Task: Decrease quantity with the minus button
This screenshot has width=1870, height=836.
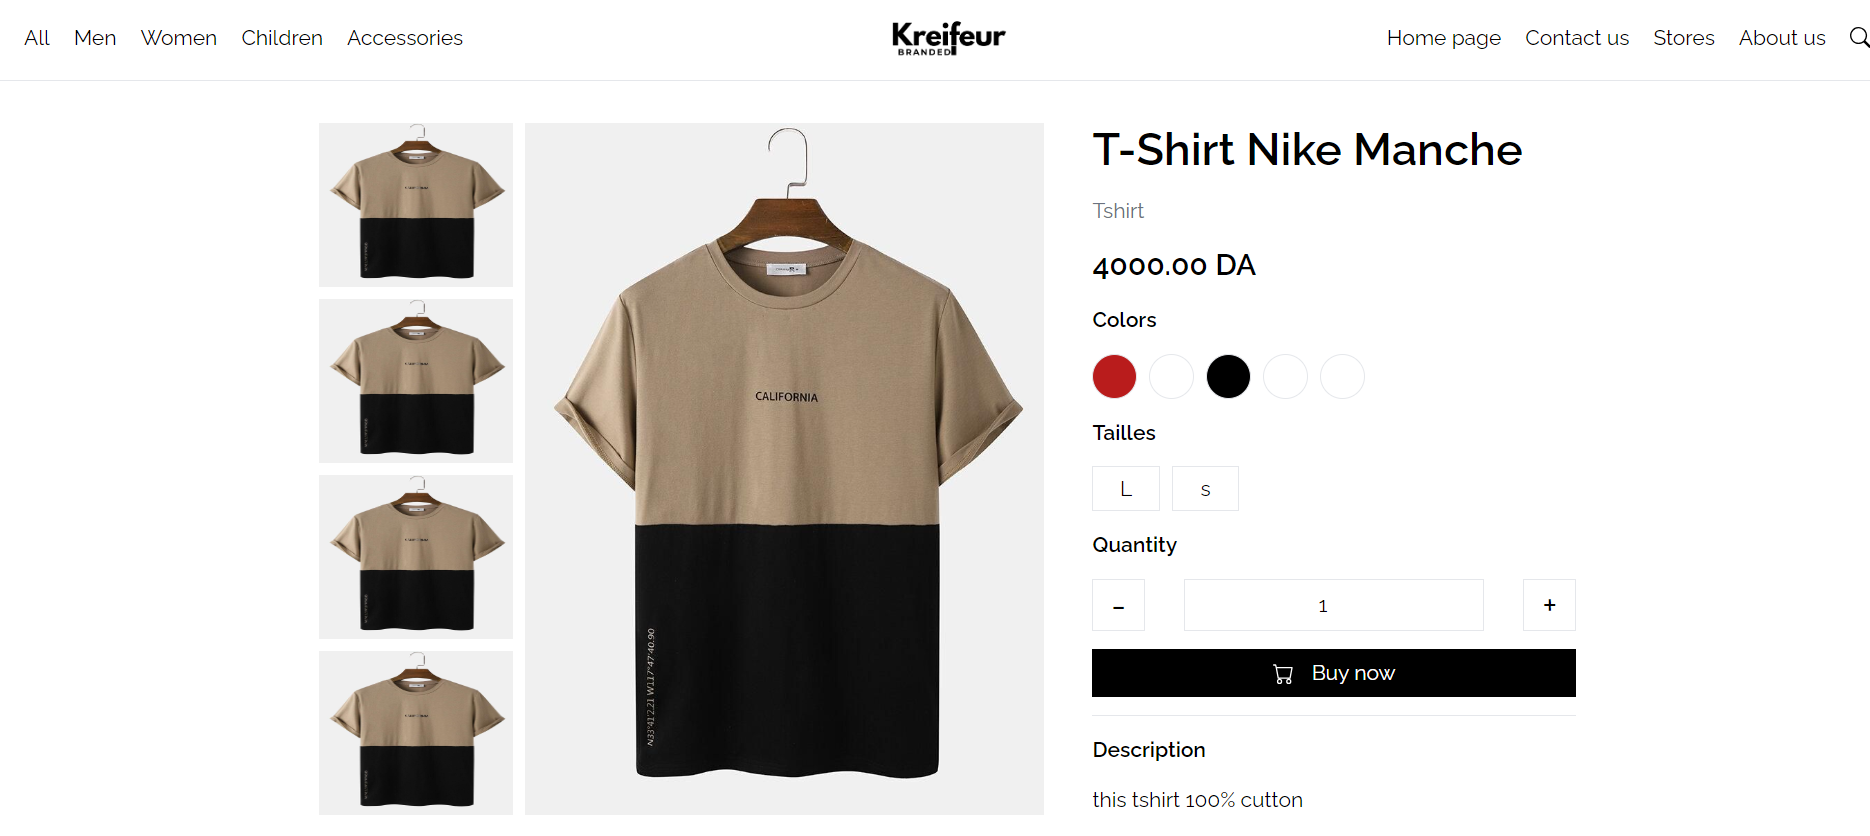Action: tap(1118, 605)
